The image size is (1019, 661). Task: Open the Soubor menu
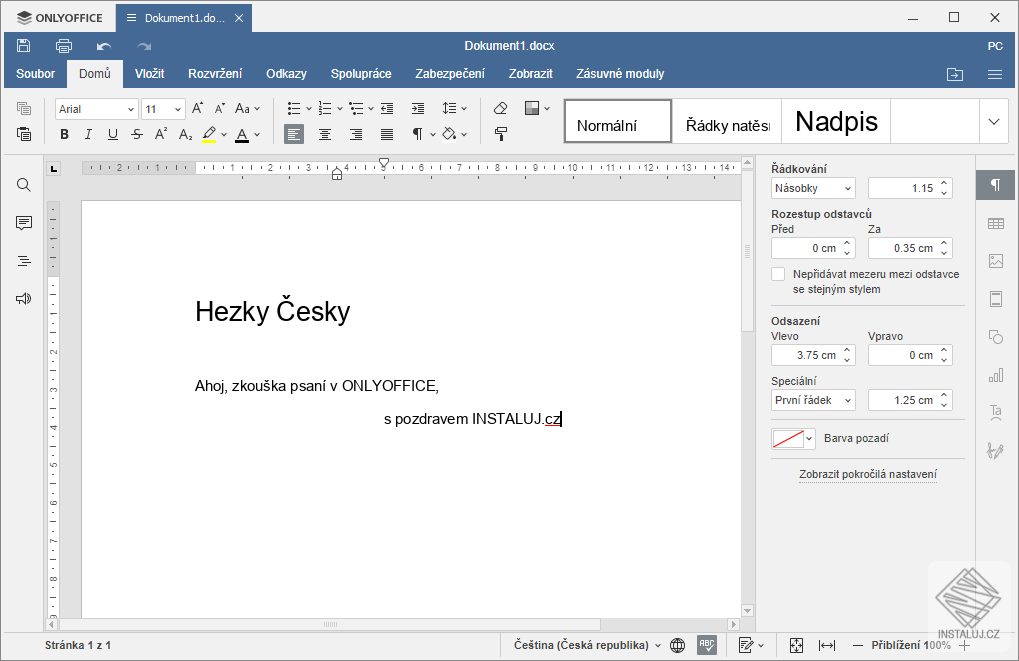(x=35, y=73)
